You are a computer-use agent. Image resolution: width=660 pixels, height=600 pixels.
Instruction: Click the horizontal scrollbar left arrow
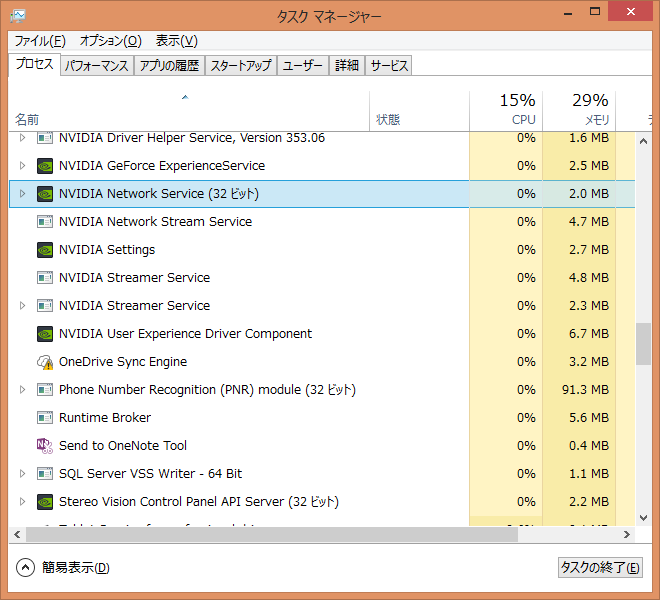(x=17, y=535)
